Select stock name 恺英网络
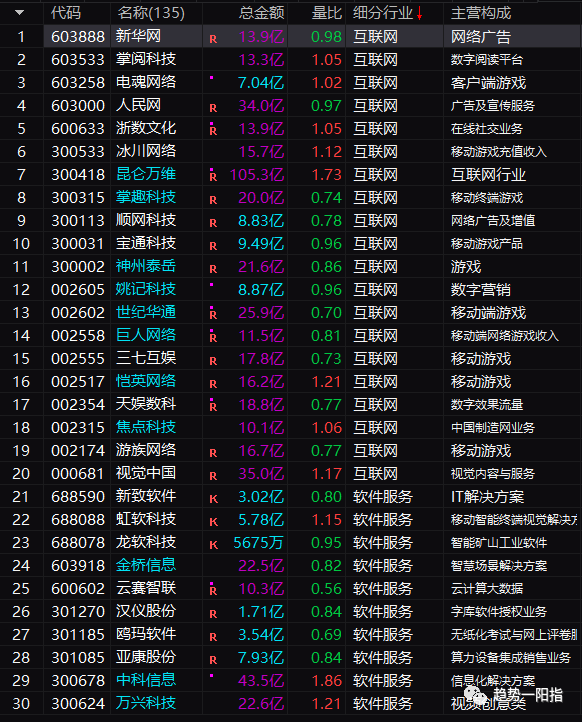Viewport: 582px width, 722px height. [146, 381]
